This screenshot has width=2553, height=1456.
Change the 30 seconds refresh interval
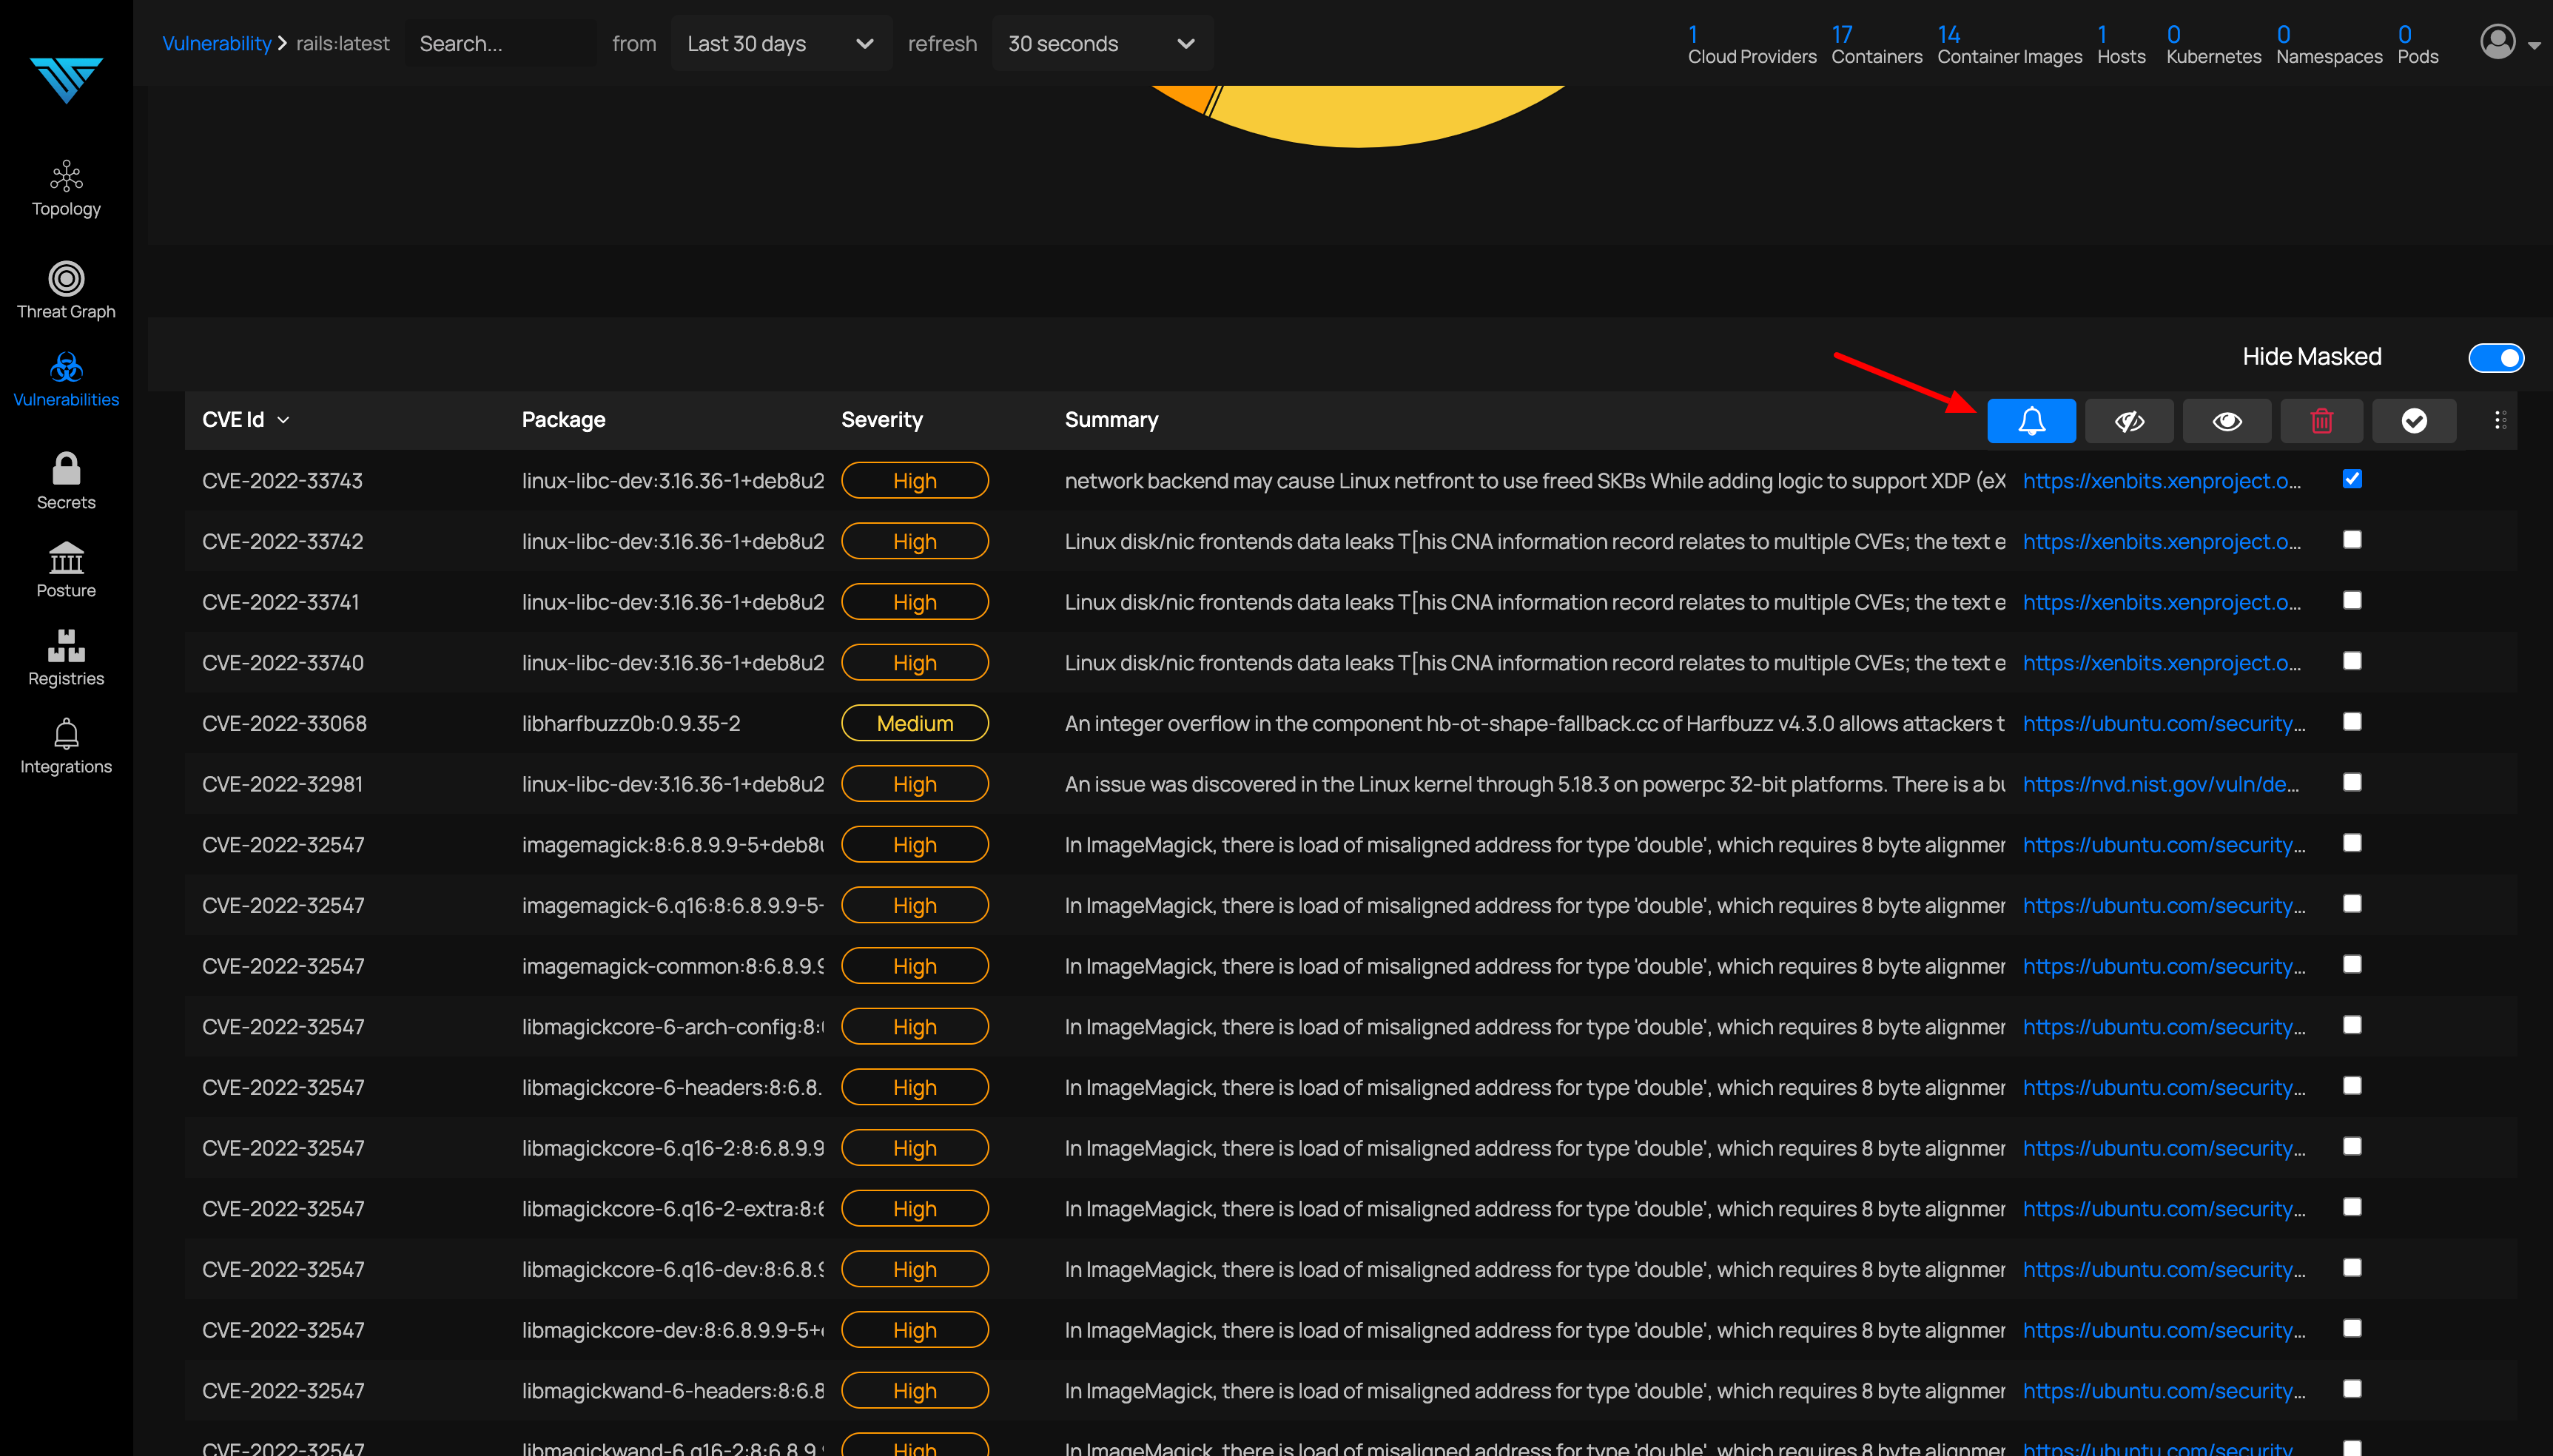pyautogui.click(x=1100, y=43)
